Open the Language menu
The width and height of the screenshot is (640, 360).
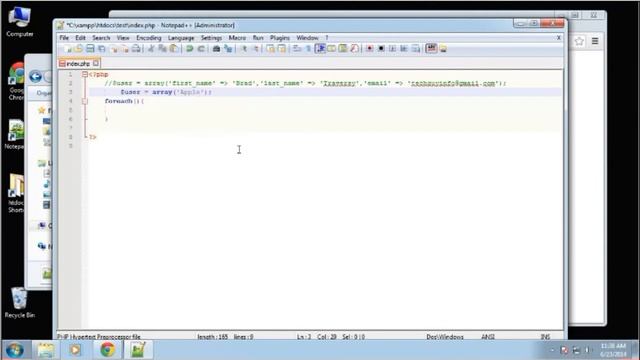coord(181,38)
